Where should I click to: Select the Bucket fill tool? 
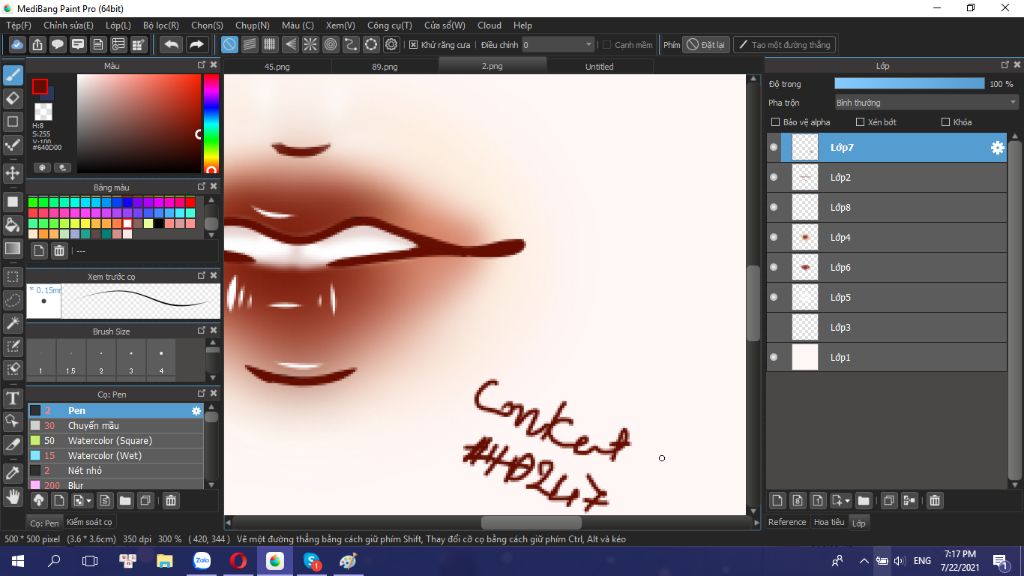(12, 225)
